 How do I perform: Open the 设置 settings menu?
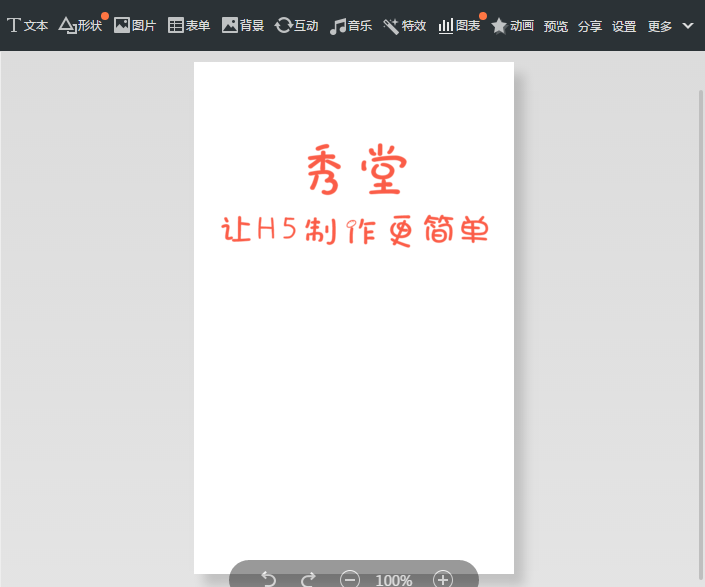[624, 27]
